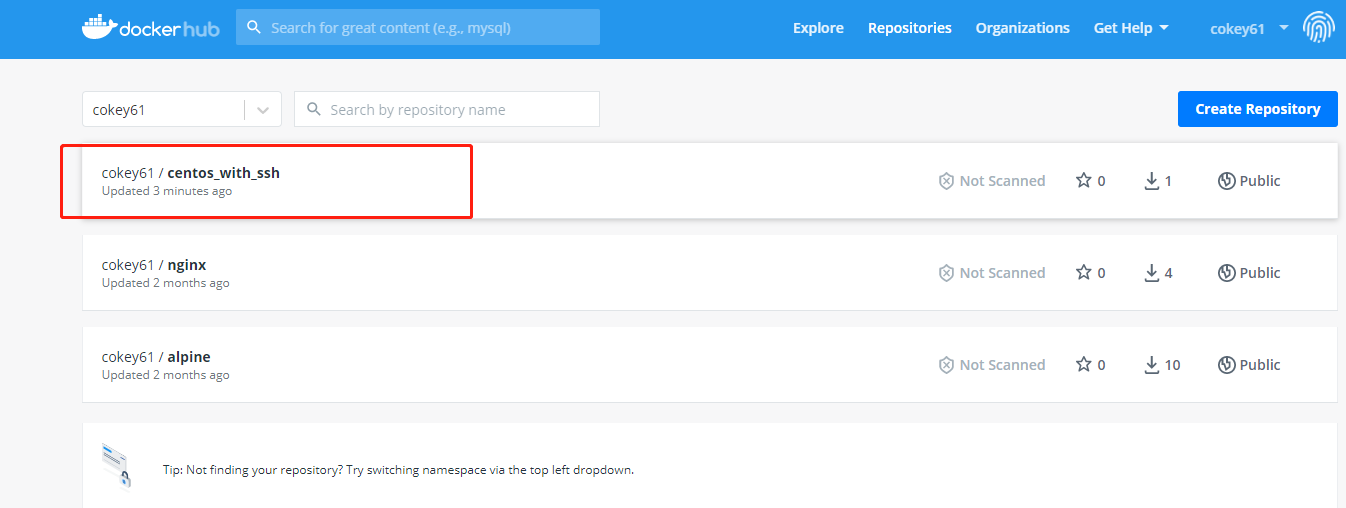Image resolution: width=1346 pixels, height=508 pixels.
Task: Click the tip card illustration icon
Action: click(x=116, y=467)
